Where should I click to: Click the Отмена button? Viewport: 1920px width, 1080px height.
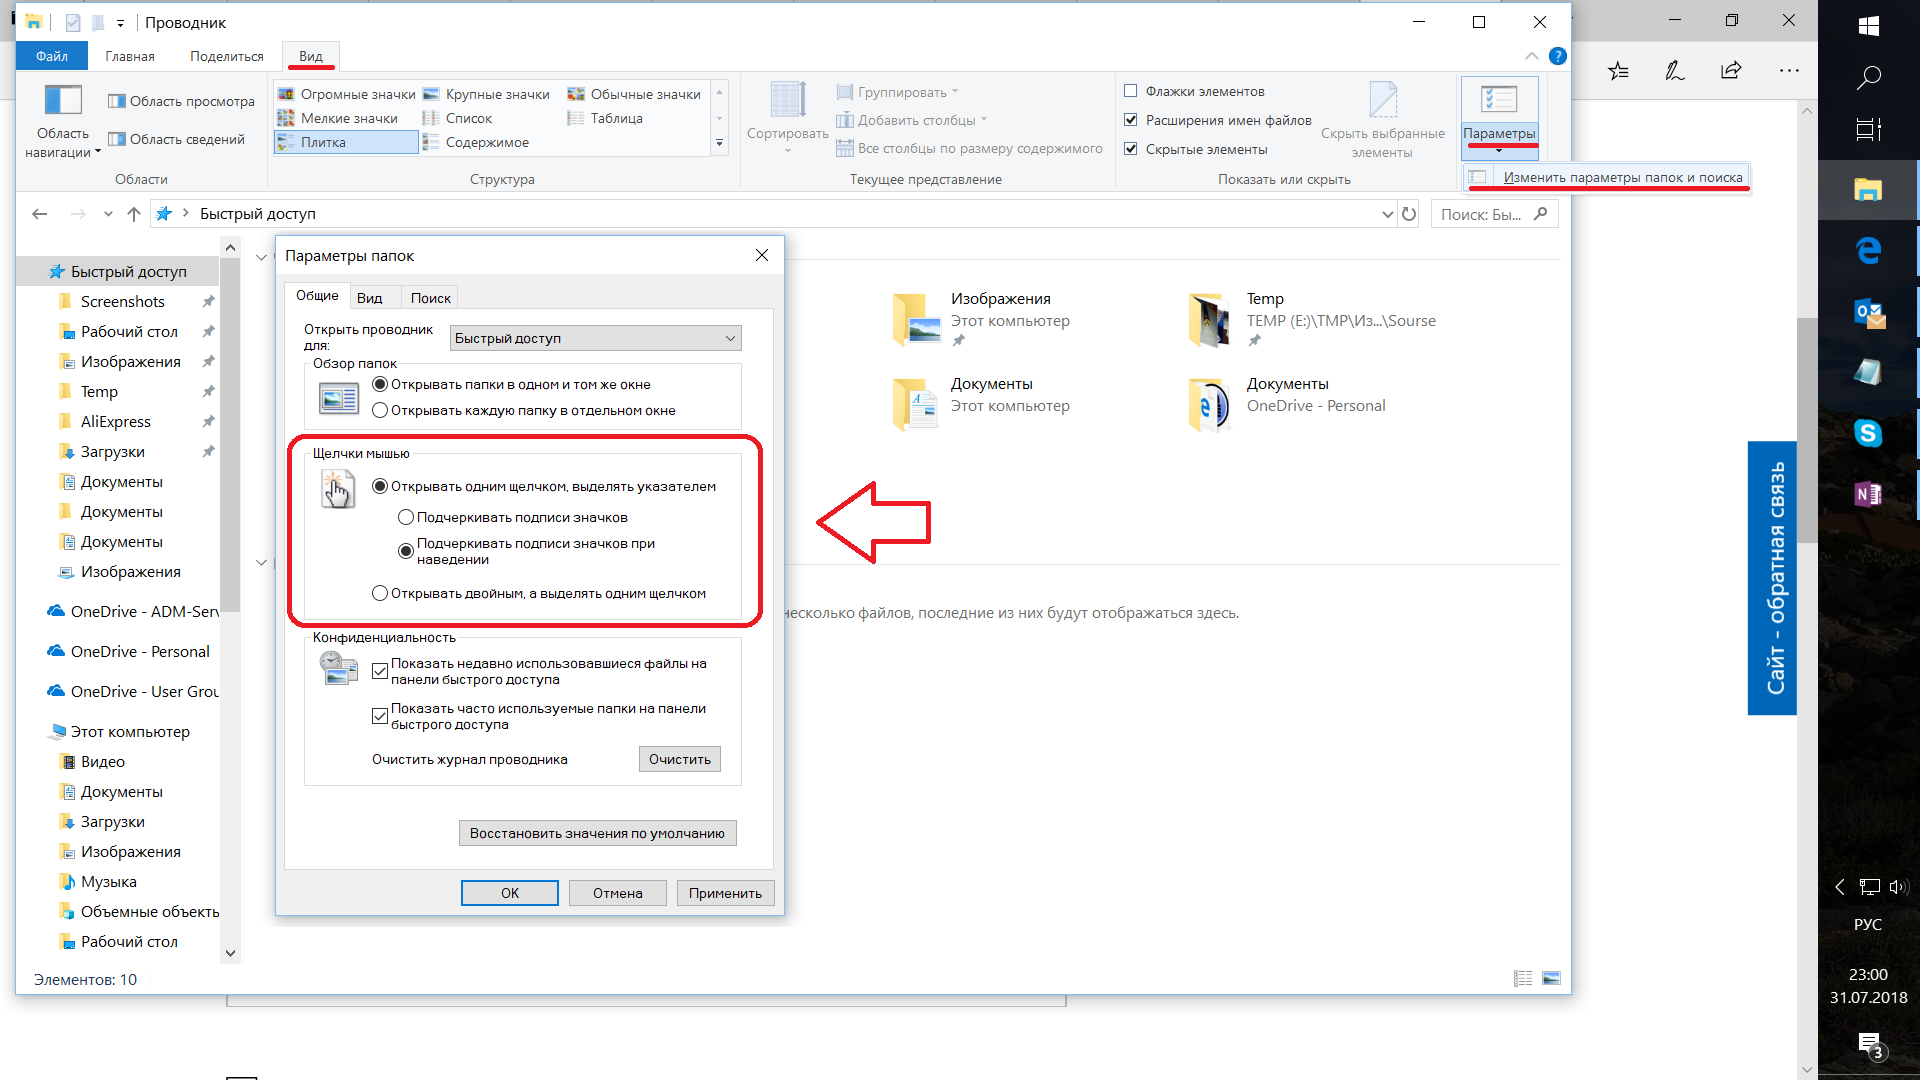pyautogui.click(x=618, y=893)
